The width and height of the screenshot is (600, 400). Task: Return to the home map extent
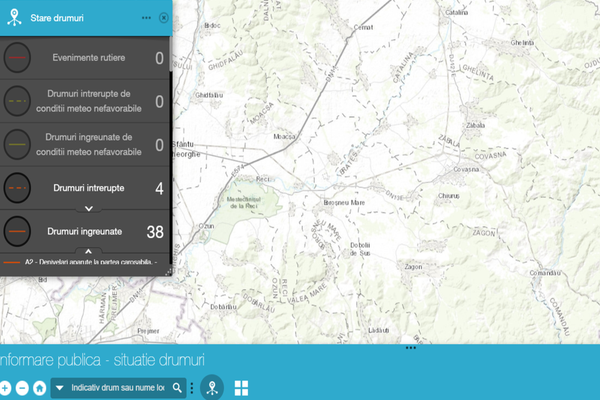click(x=39, y=387)
